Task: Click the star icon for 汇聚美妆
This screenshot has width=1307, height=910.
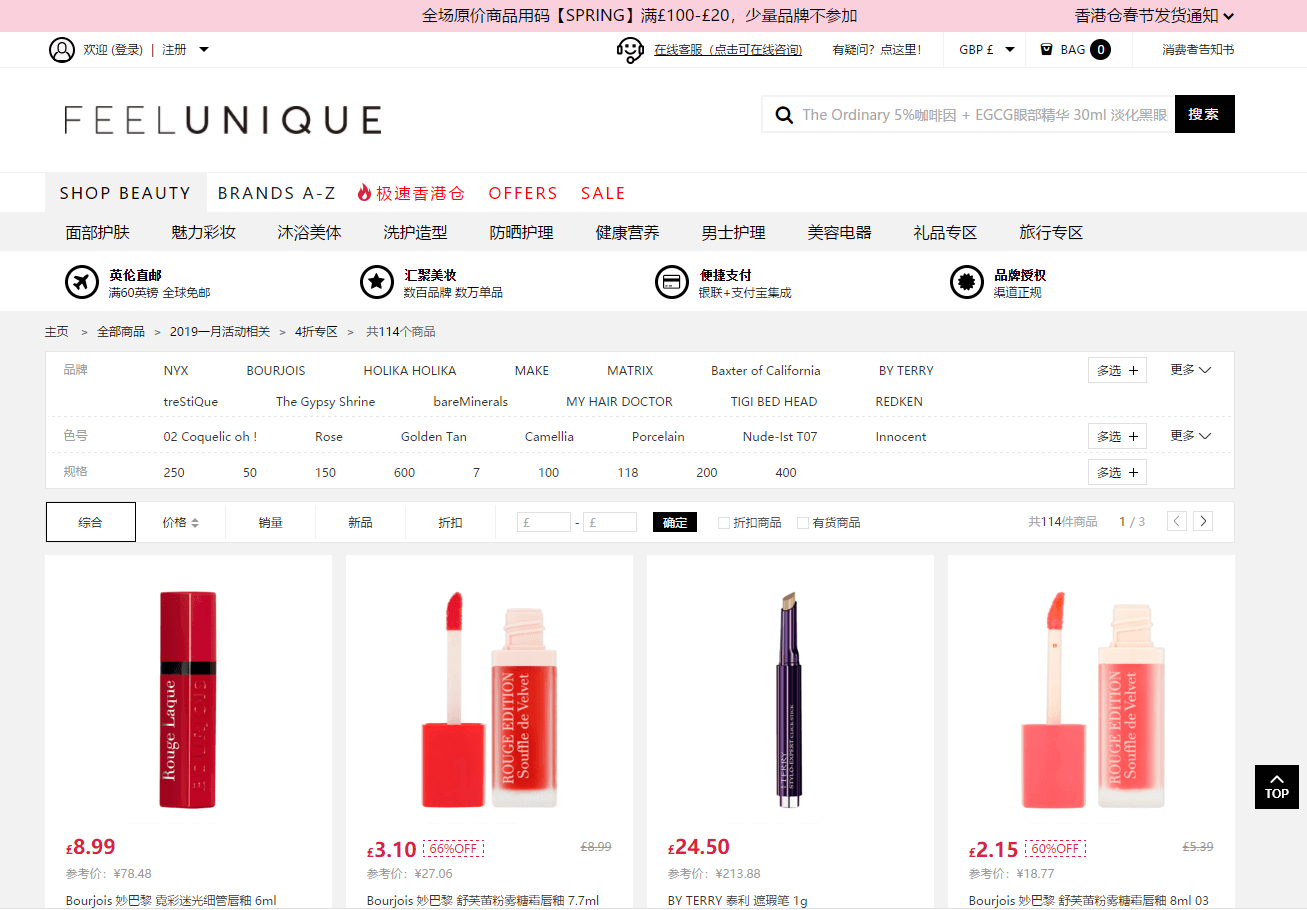Action: [x=377, y=283]
